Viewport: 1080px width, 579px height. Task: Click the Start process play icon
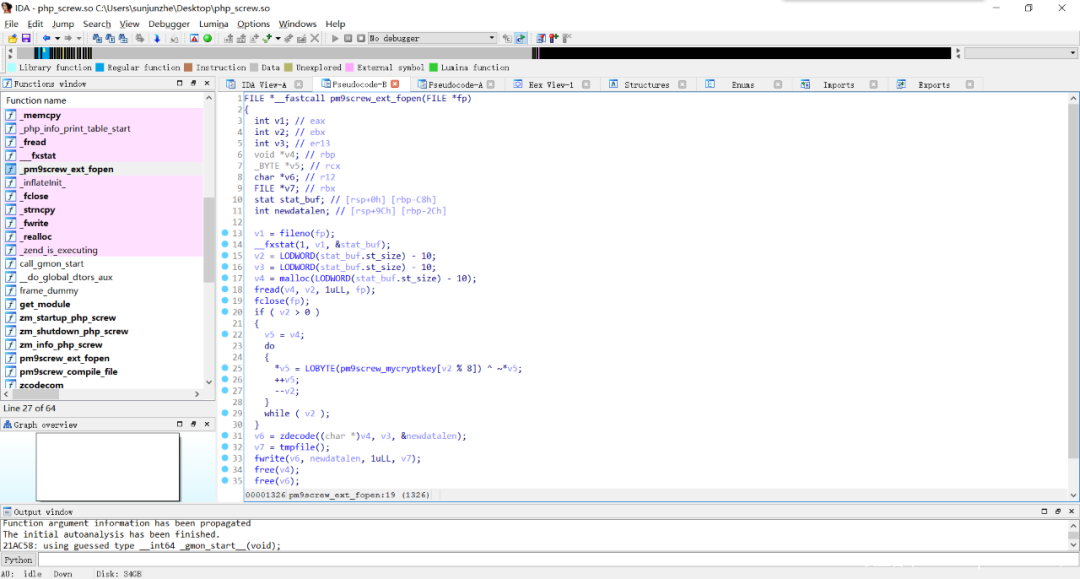coord(335,38)
